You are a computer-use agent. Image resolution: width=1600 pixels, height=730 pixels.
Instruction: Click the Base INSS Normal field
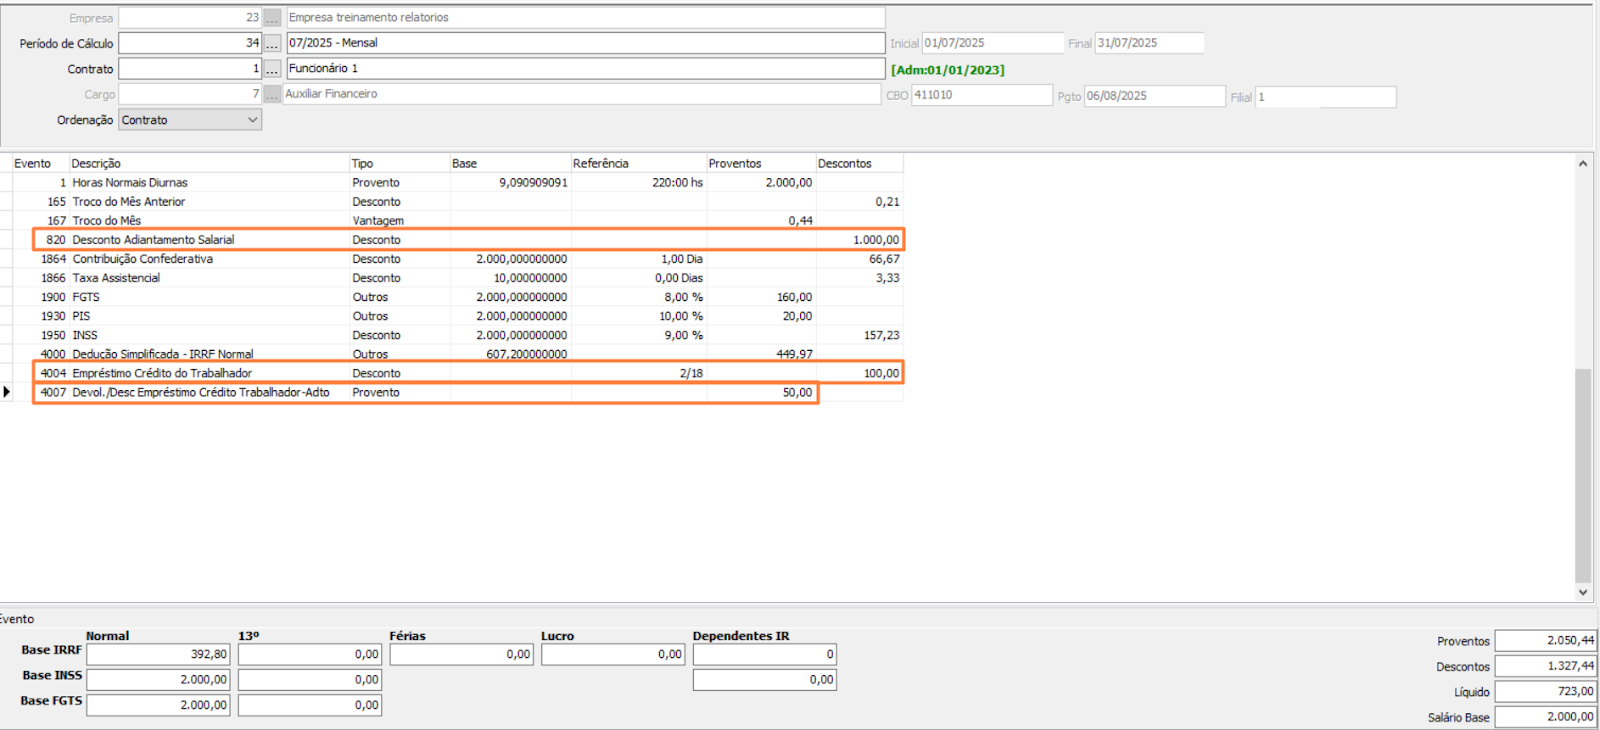[158, 679]
